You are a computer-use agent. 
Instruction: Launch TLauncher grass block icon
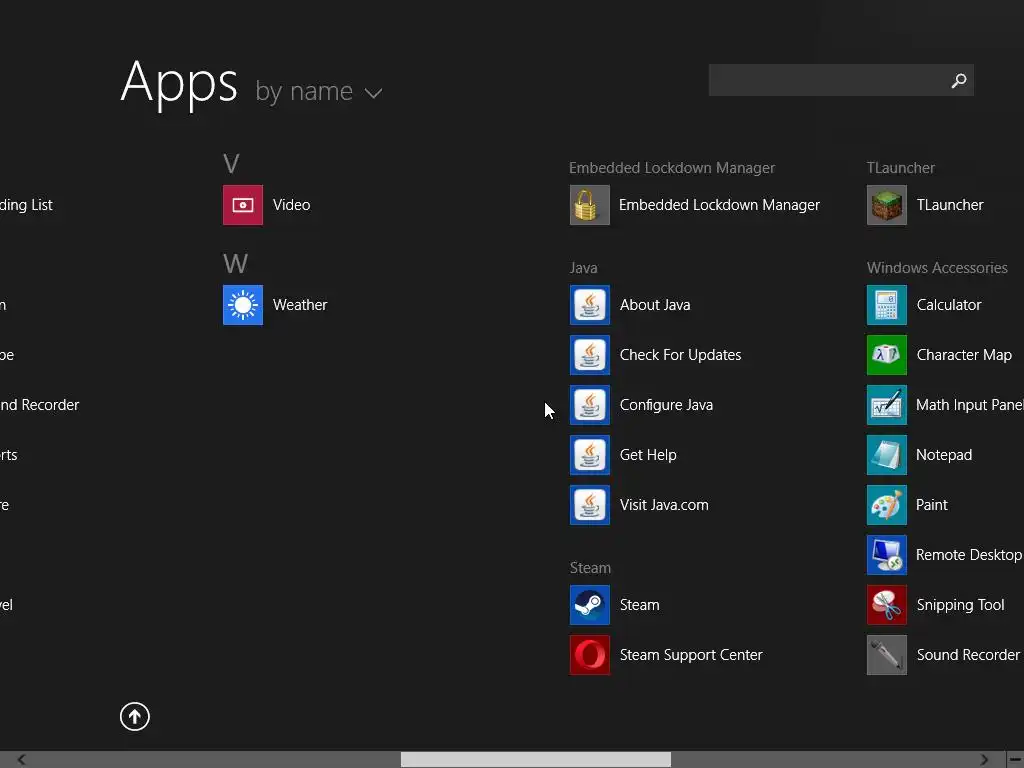[887, 205]
